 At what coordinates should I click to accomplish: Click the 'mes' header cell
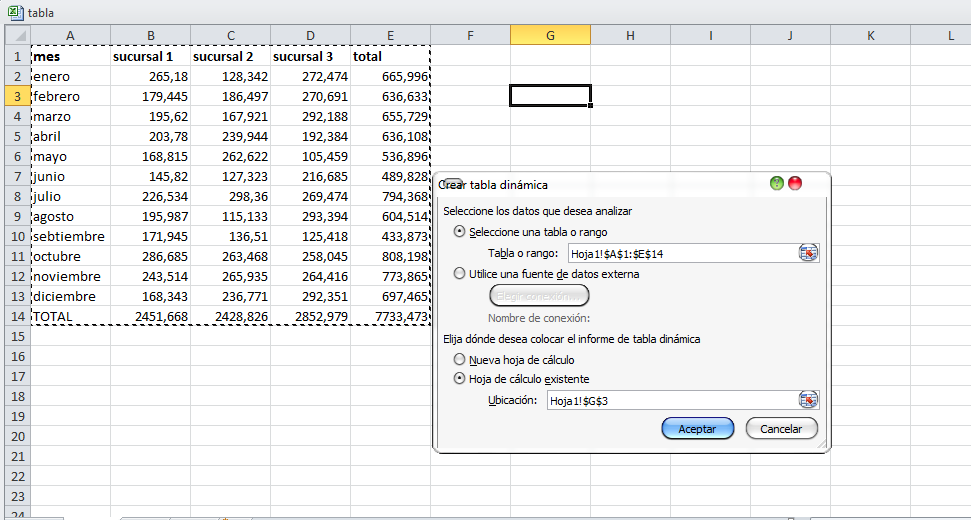[x=71, y=56]
